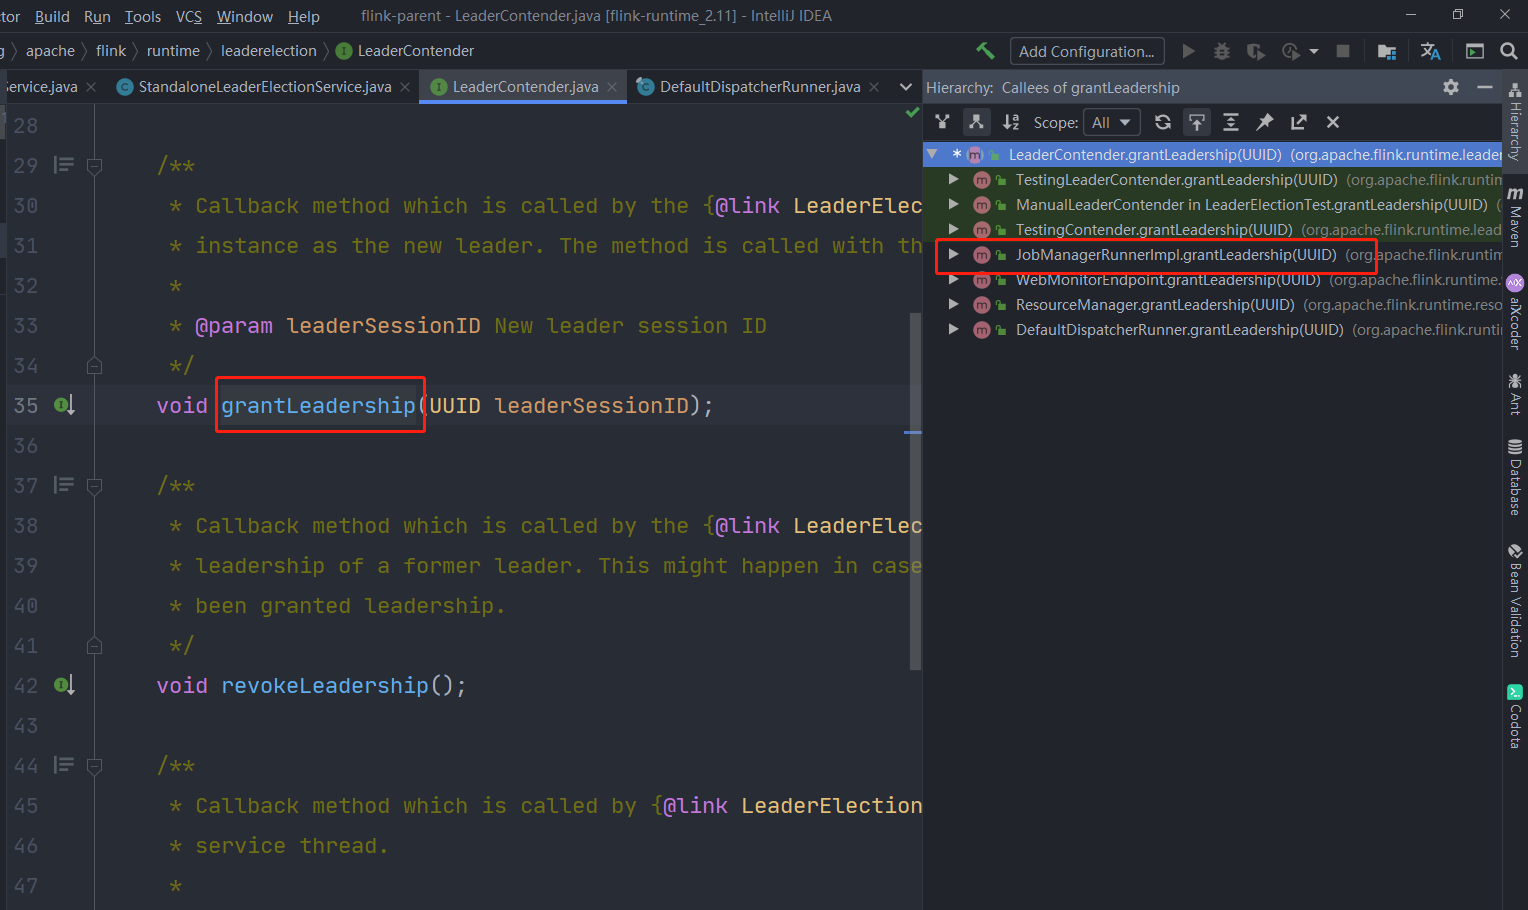Open the Help menu

pos(304,16)
